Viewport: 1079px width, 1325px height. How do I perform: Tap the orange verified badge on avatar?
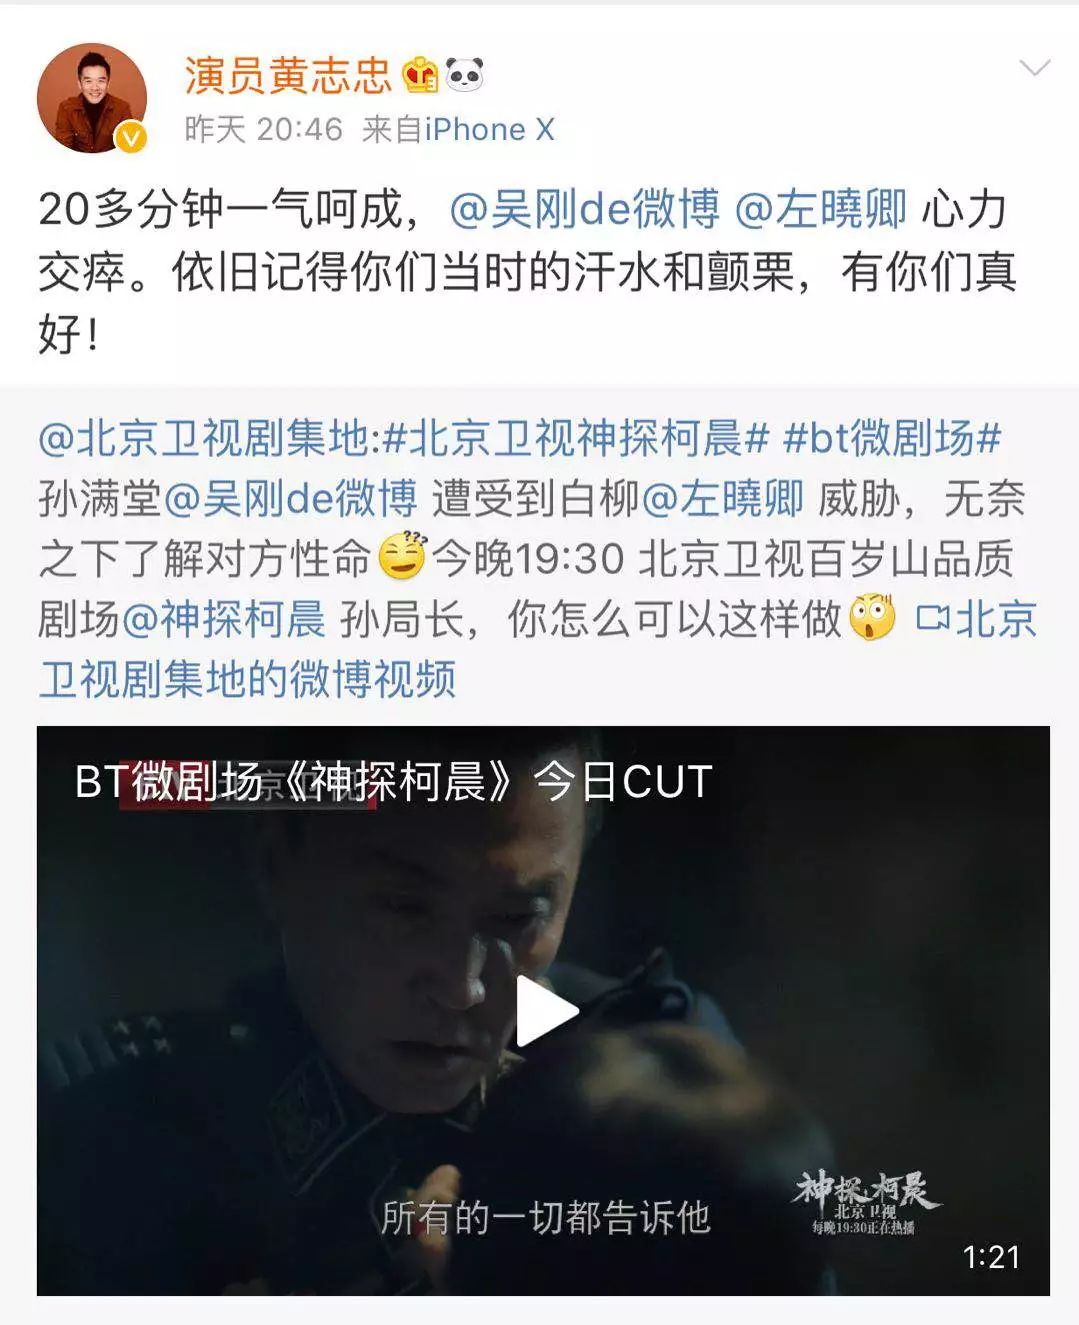coord(131,137)
